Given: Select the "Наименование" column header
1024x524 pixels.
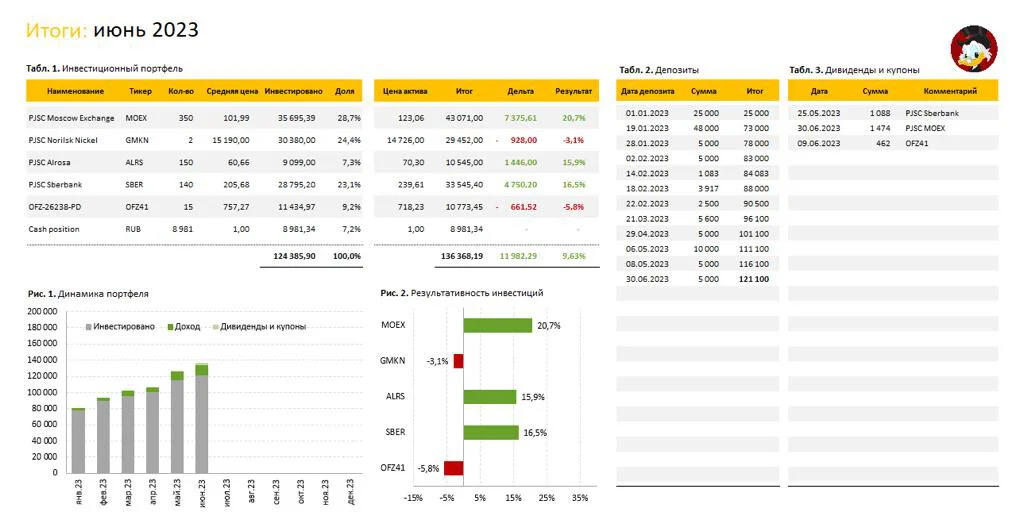Looking at the screenshot, I should [76, 91].
